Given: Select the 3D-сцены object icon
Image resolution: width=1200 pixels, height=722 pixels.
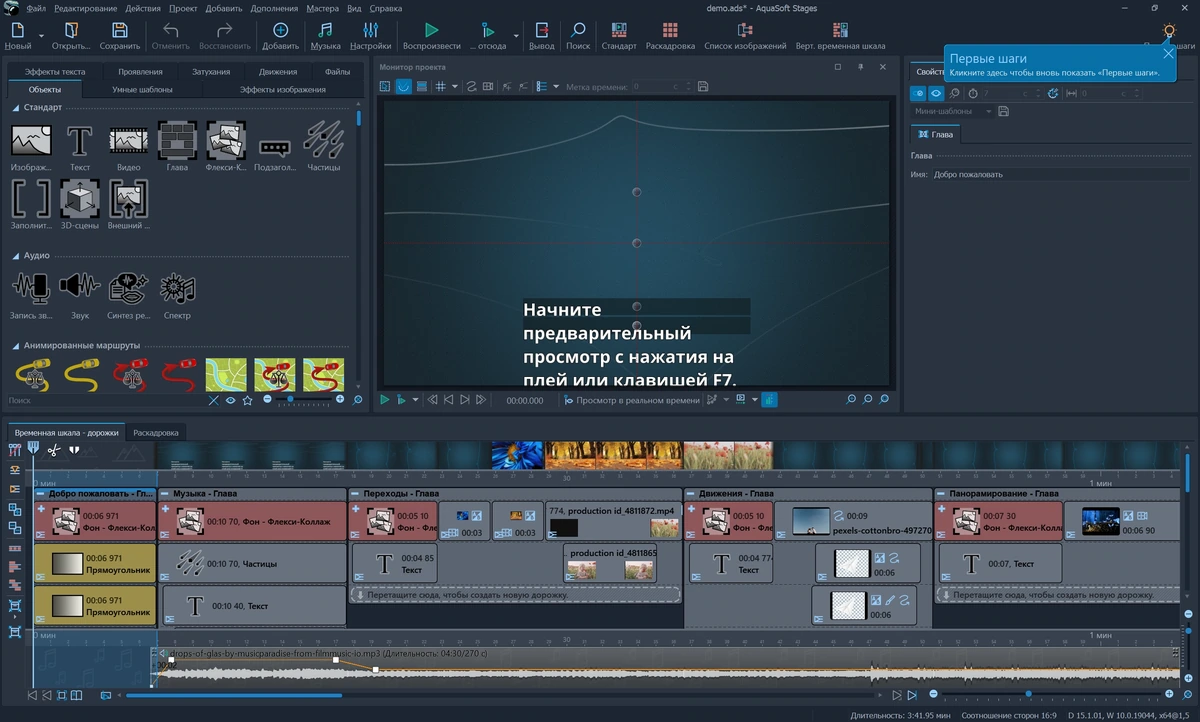Looking at the screenshot, I should pos(80,198).
